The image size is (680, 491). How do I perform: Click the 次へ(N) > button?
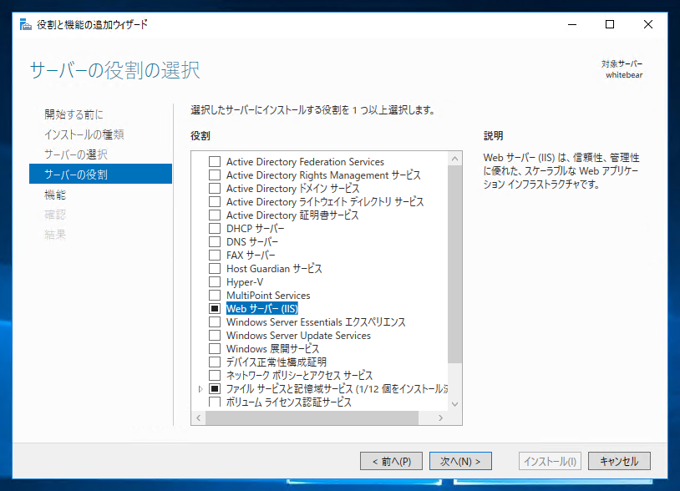pyautogui.click(x=461, y=461)
